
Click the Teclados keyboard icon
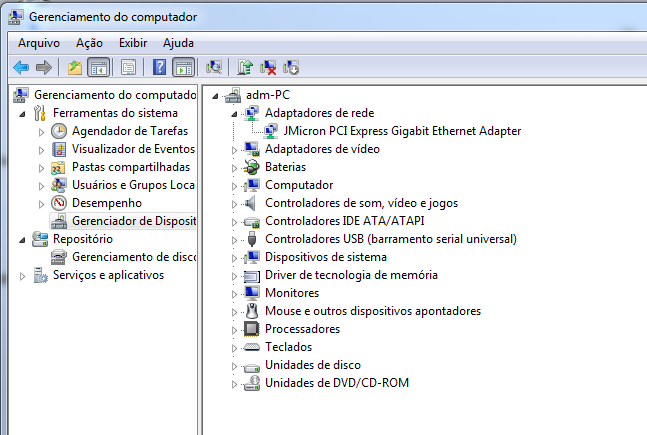(x=252, y=347)
